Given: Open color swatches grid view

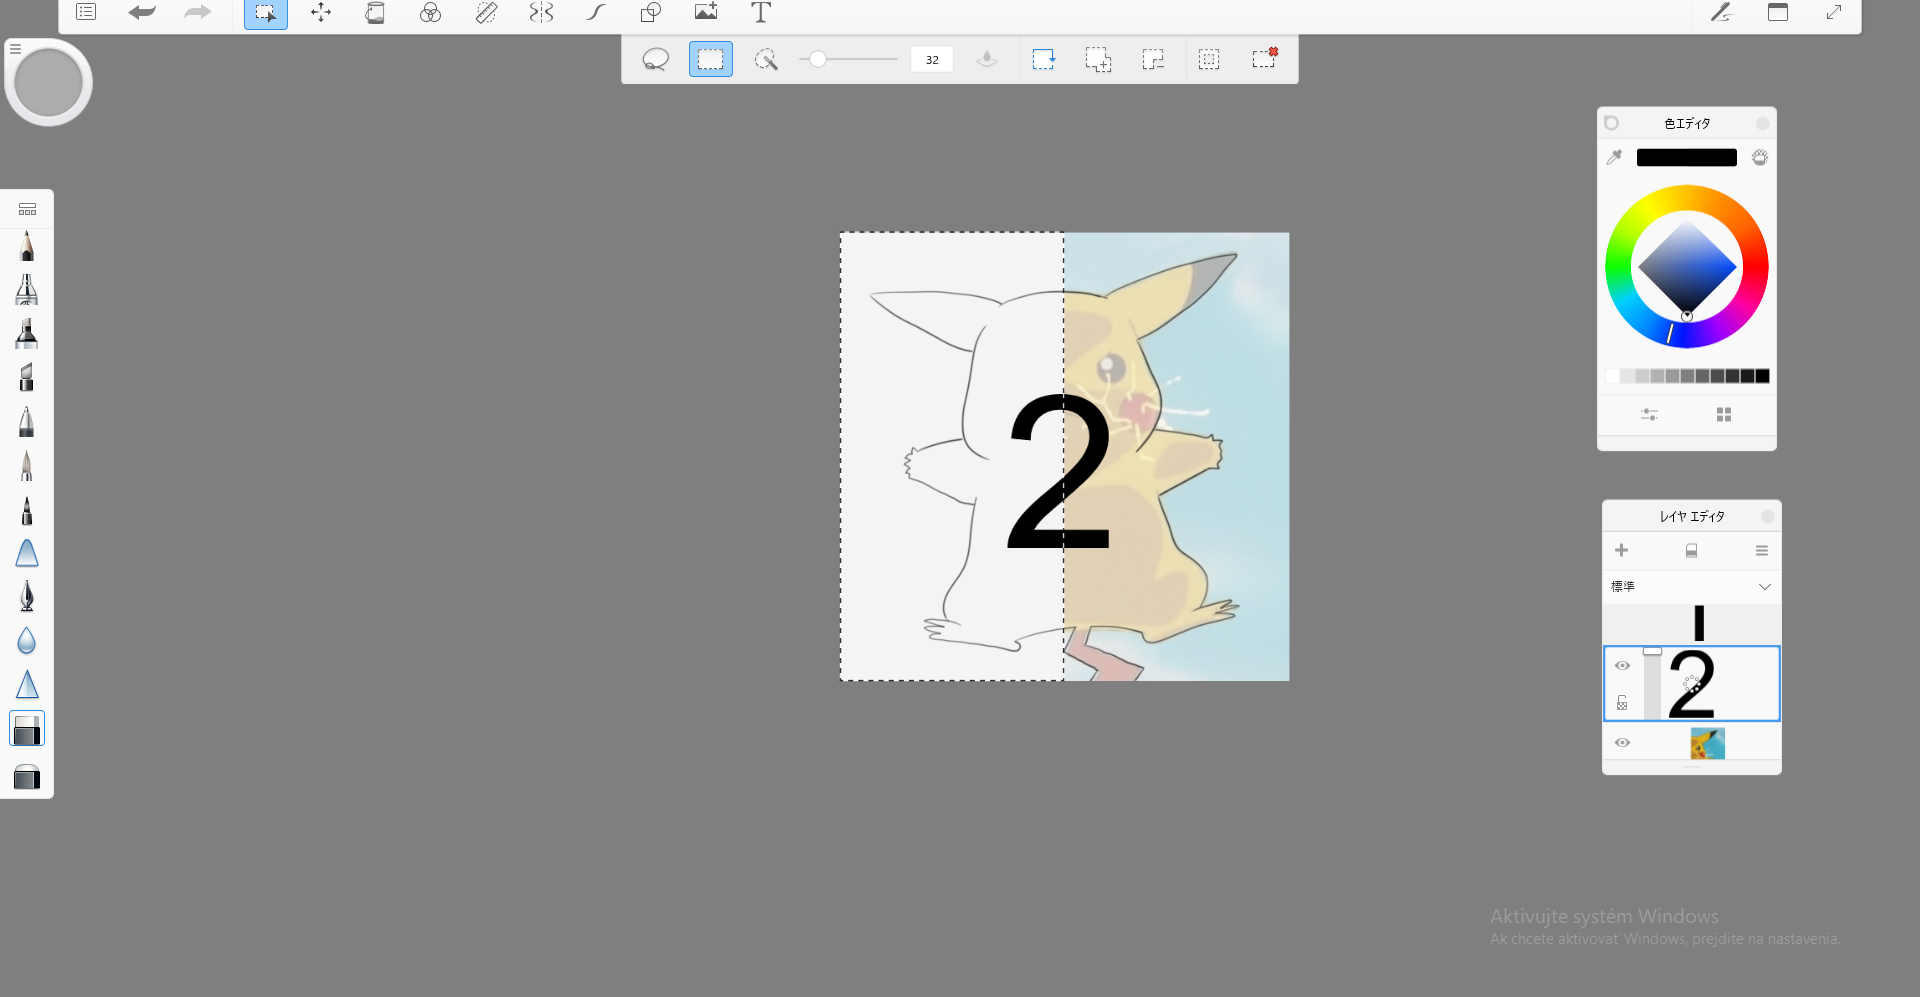Looking at the screenshot, I should point(1724,414).
